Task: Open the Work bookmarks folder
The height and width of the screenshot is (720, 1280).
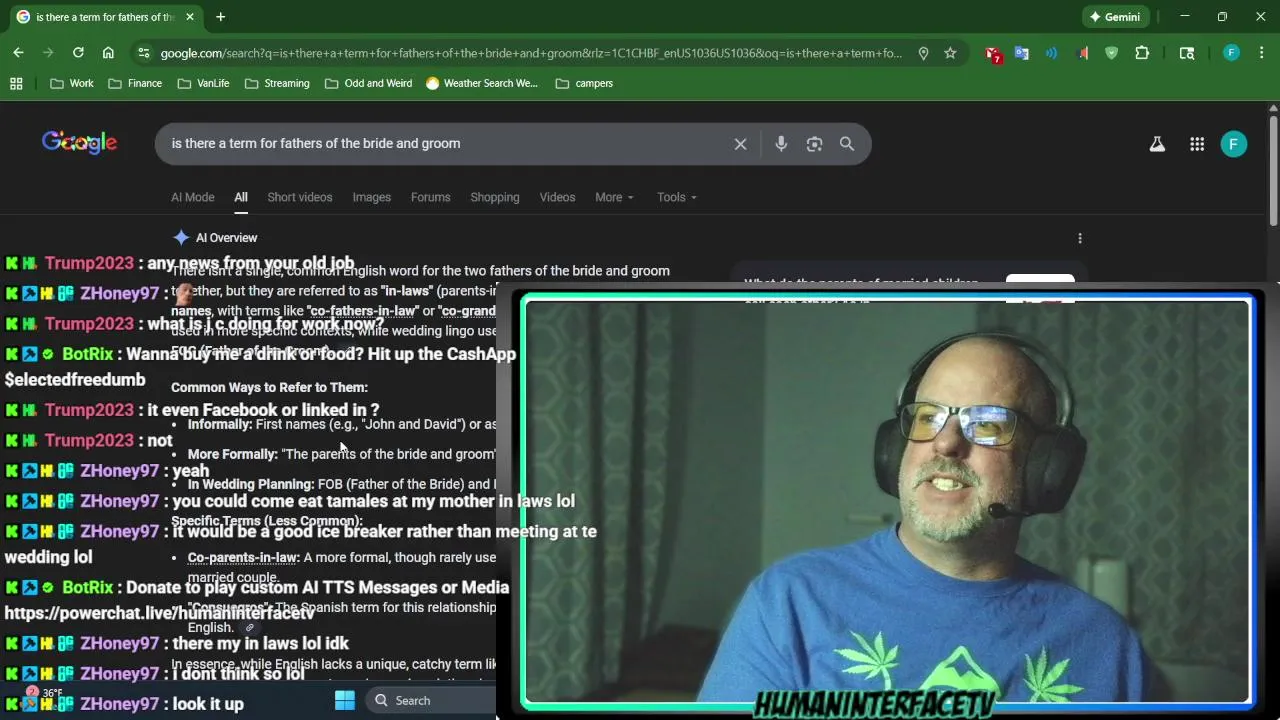Action: [71, 83]
